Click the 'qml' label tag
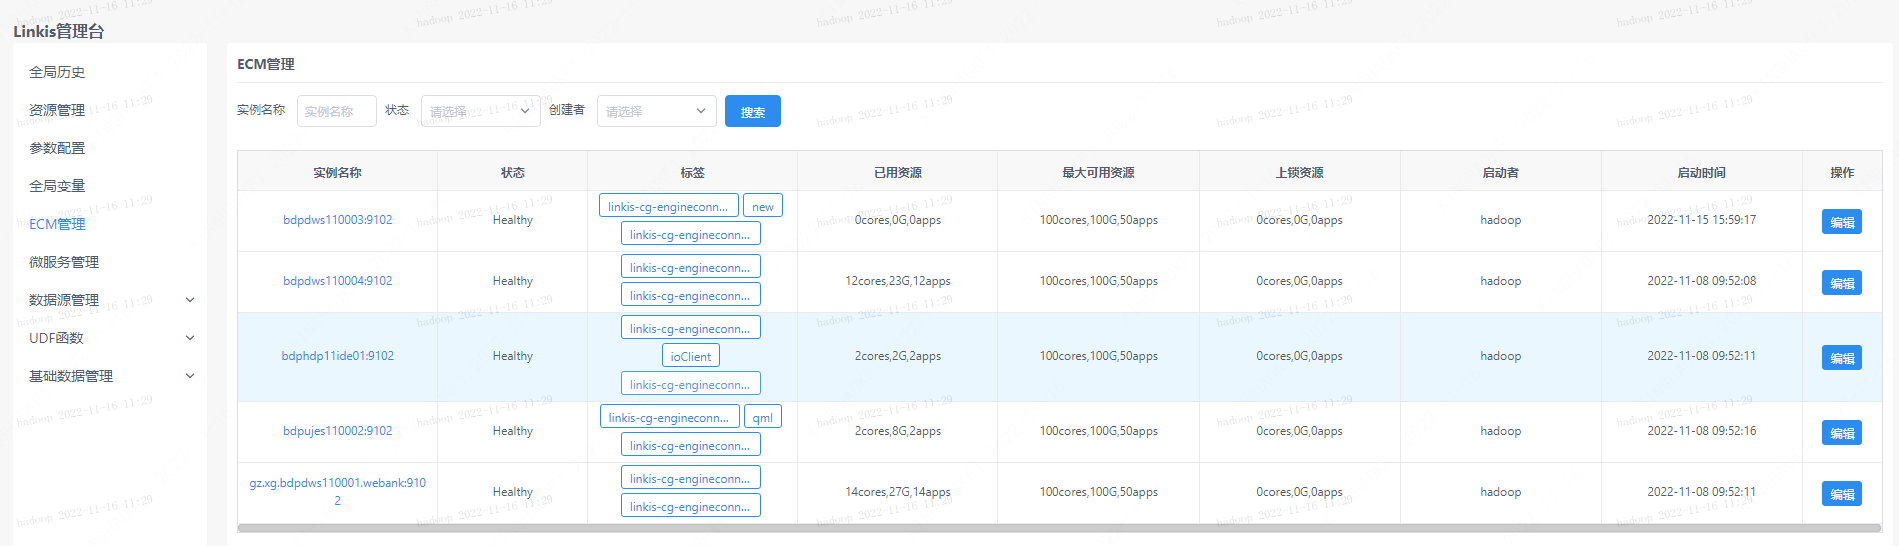Viewport: 1899px width, 546px height. (763, 417)
